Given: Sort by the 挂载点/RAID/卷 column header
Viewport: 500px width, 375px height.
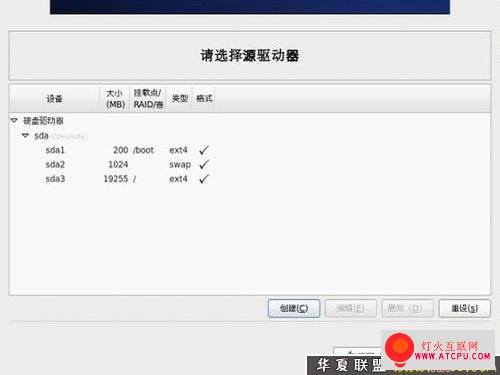Looking at the screenshot, I should pyautogui.click(x=148, y=99).
